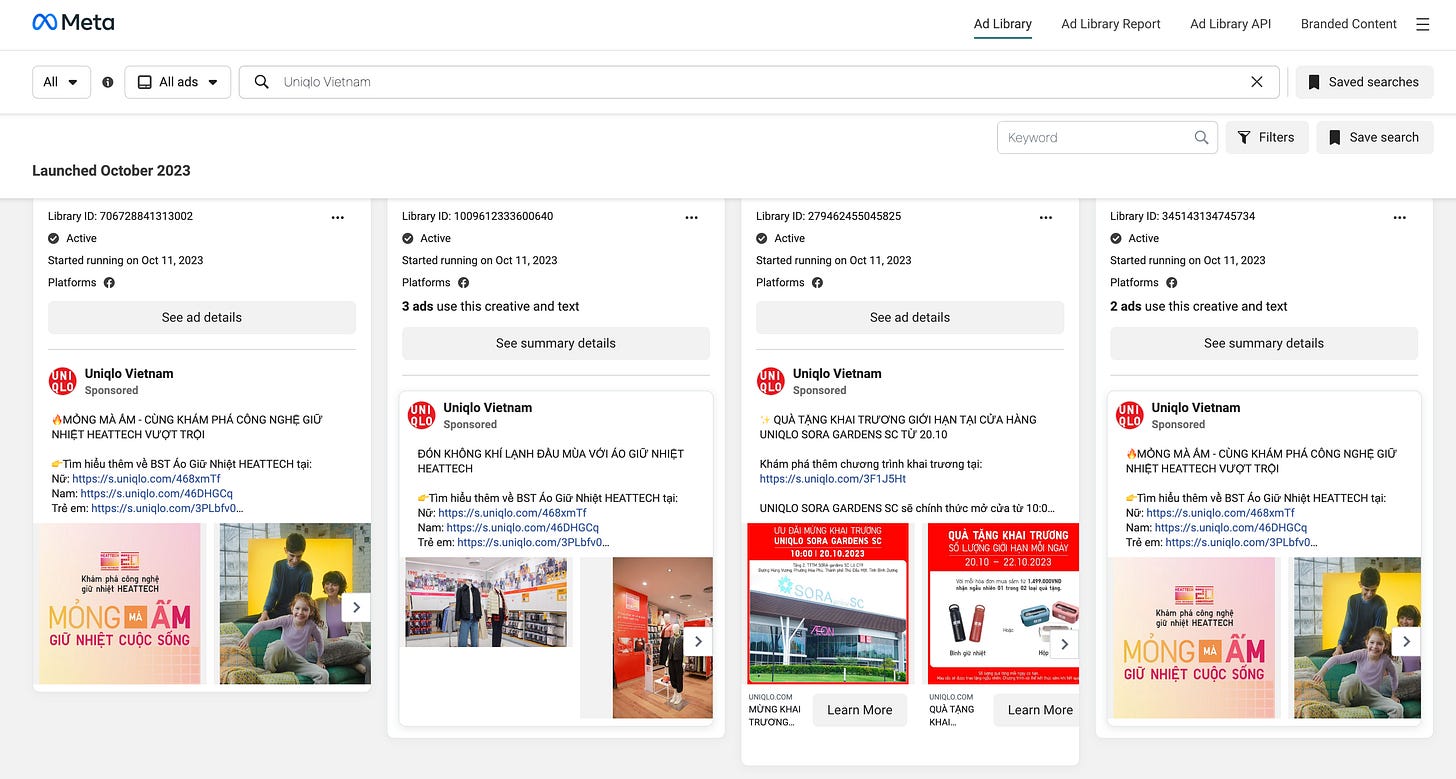
Task: Open the Ad Library tab
Action: point(1003,24)
